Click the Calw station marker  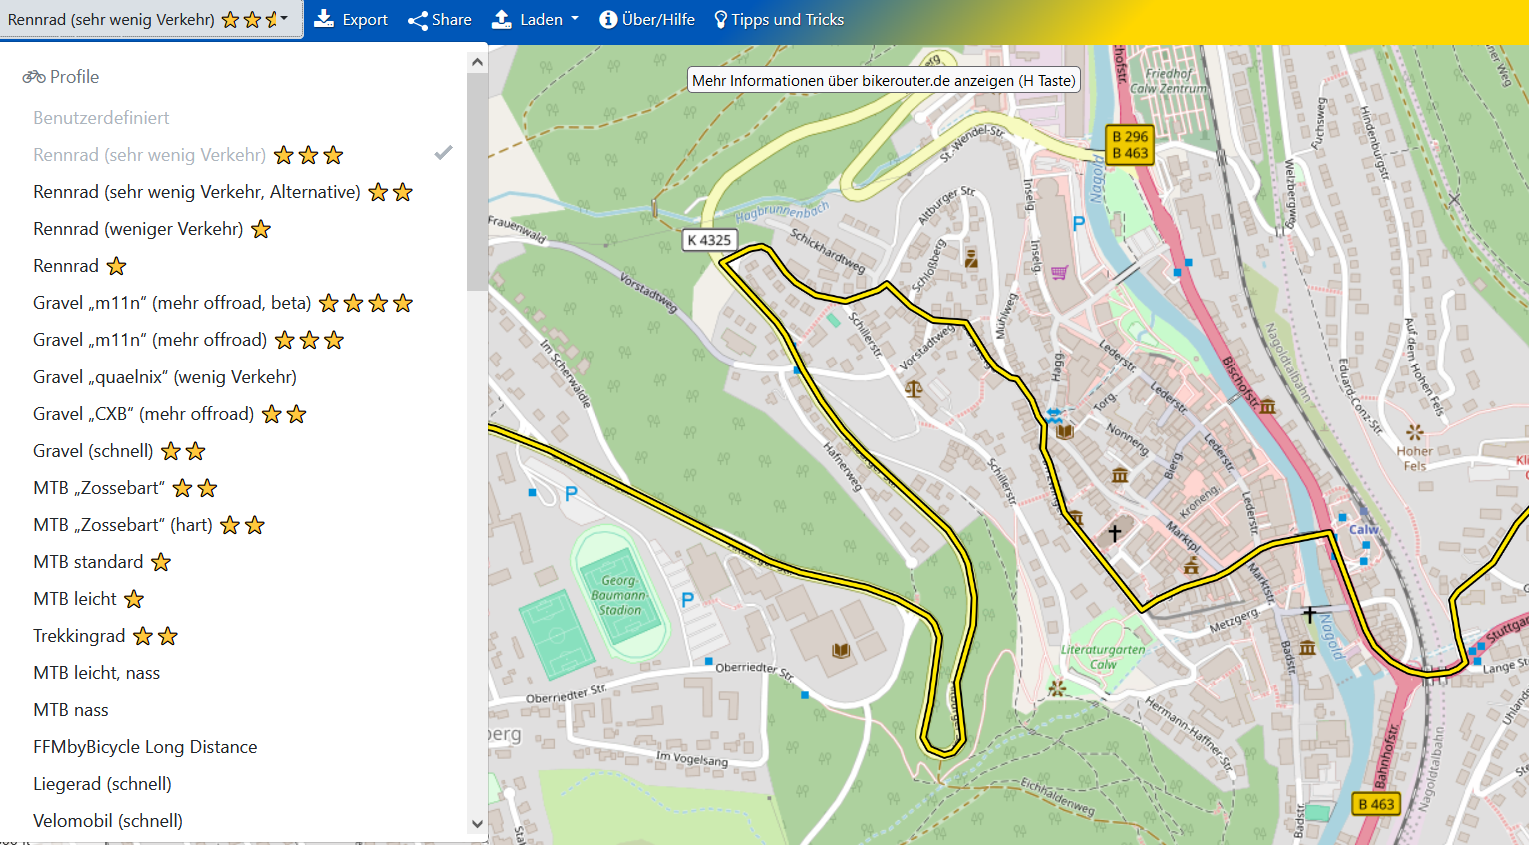pyautogui.click(x=1364, y=511)
